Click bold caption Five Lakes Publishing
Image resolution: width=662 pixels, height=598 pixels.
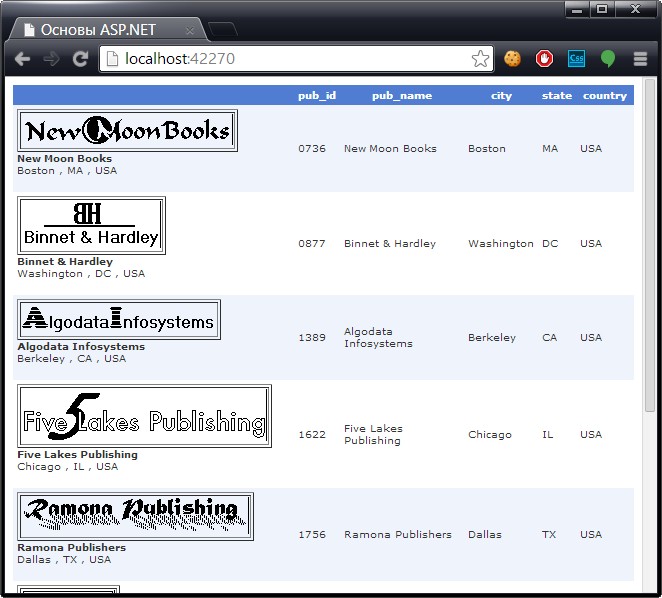click(x=78, y=454)
